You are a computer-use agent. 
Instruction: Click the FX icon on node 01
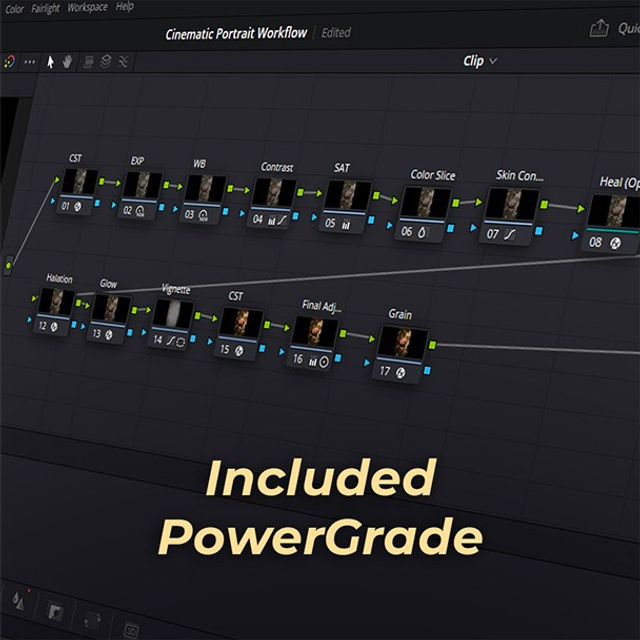(77, 207)
